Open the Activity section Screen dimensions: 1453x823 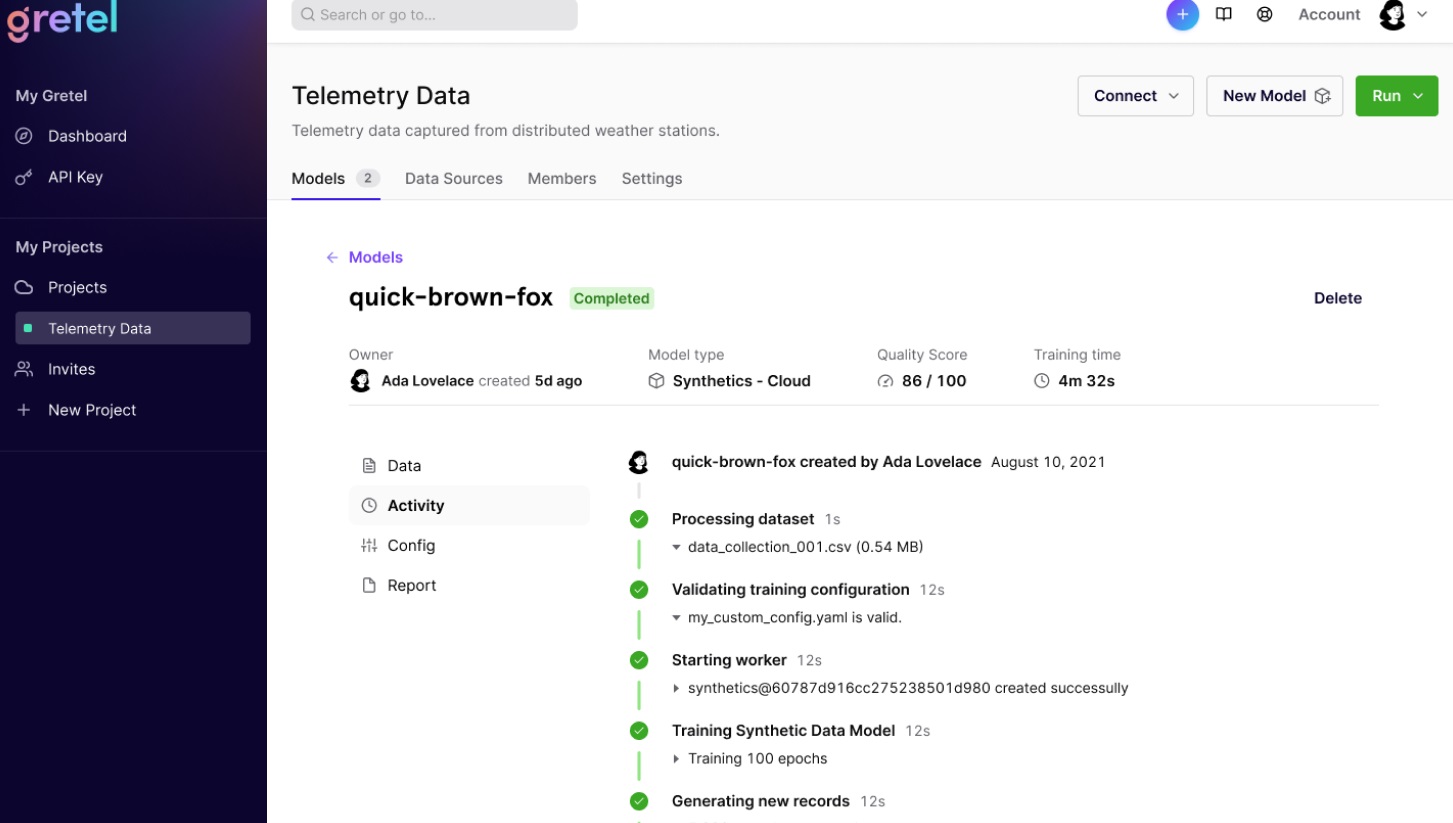pos(469,506)
